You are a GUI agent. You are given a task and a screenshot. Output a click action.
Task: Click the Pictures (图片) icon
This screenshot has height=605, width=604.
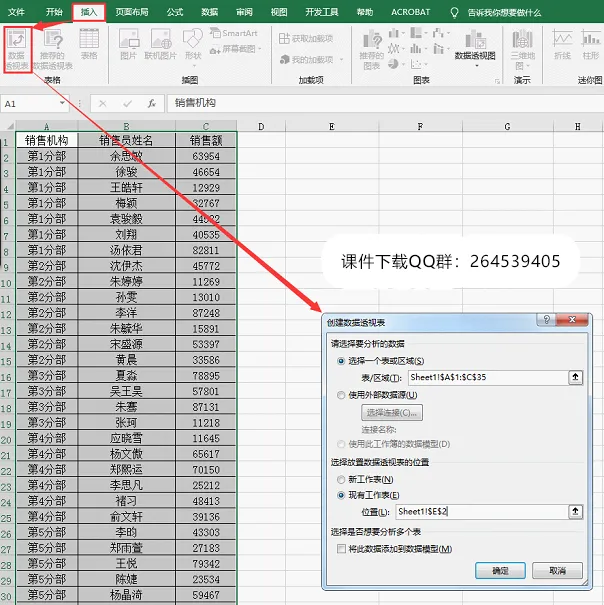[129, 44]
